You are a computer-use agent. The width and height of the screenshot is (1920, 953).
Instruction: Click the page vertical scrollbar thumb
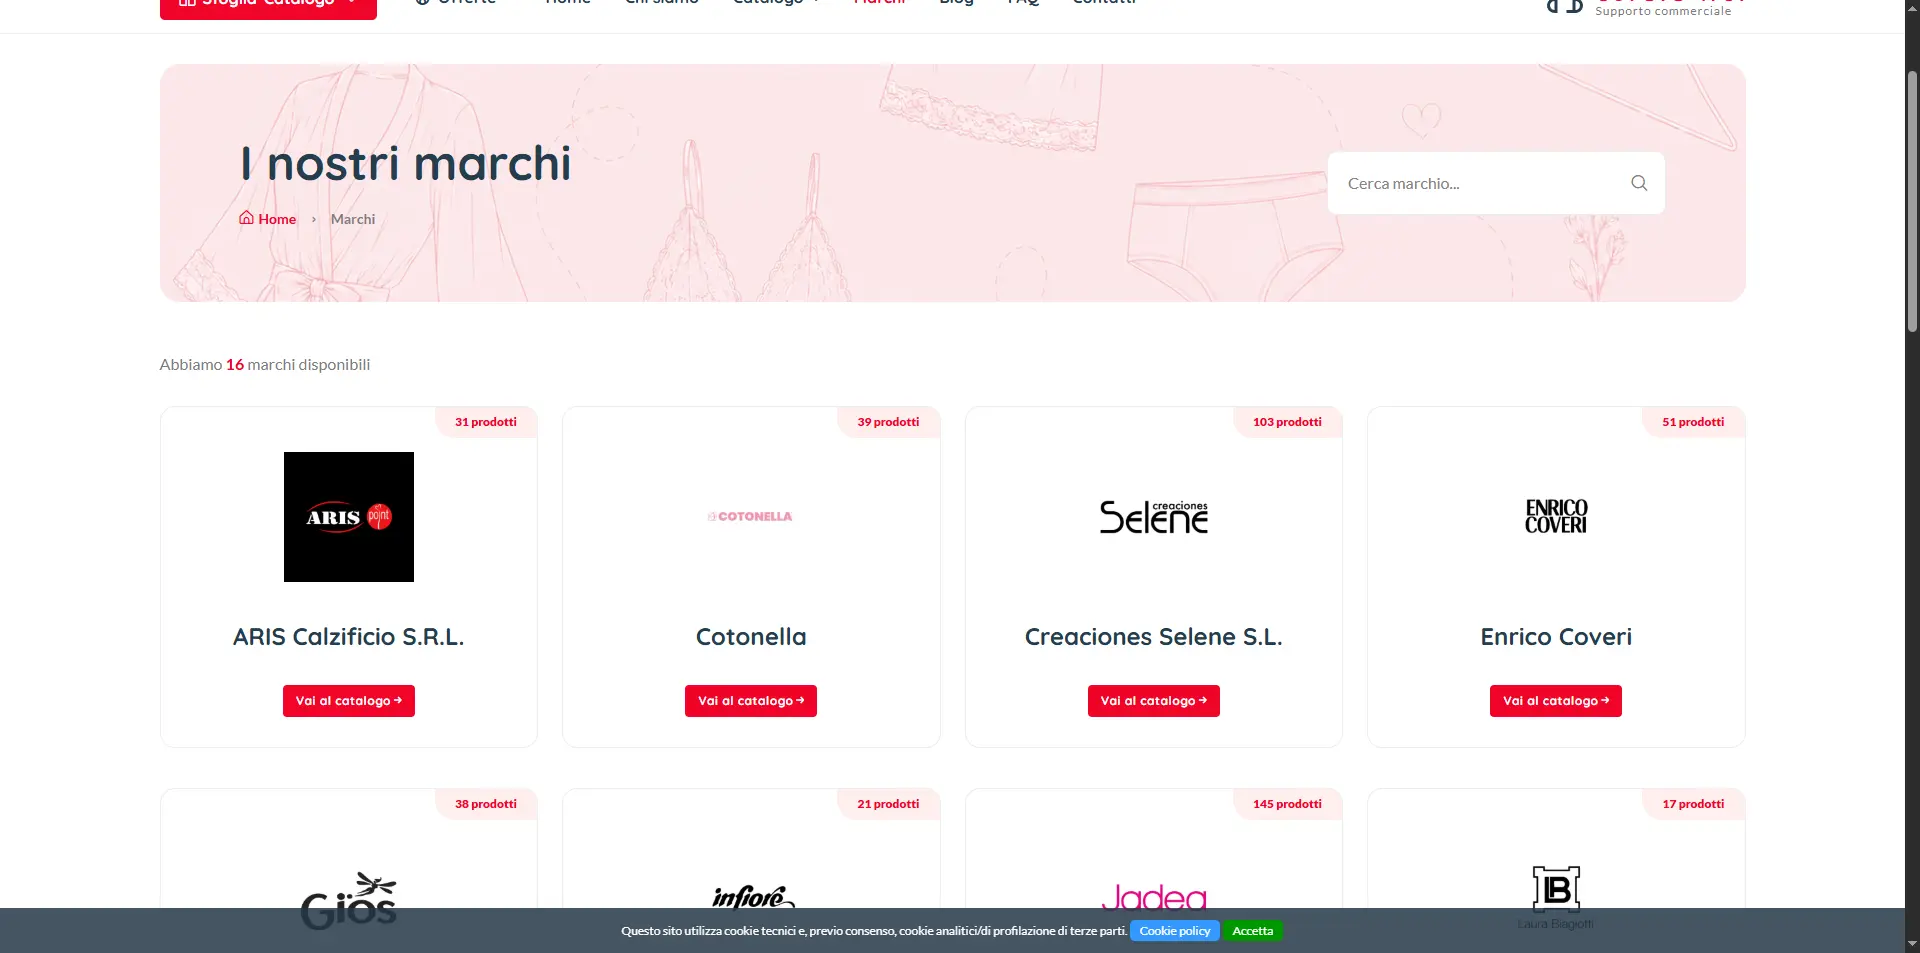1912,200
